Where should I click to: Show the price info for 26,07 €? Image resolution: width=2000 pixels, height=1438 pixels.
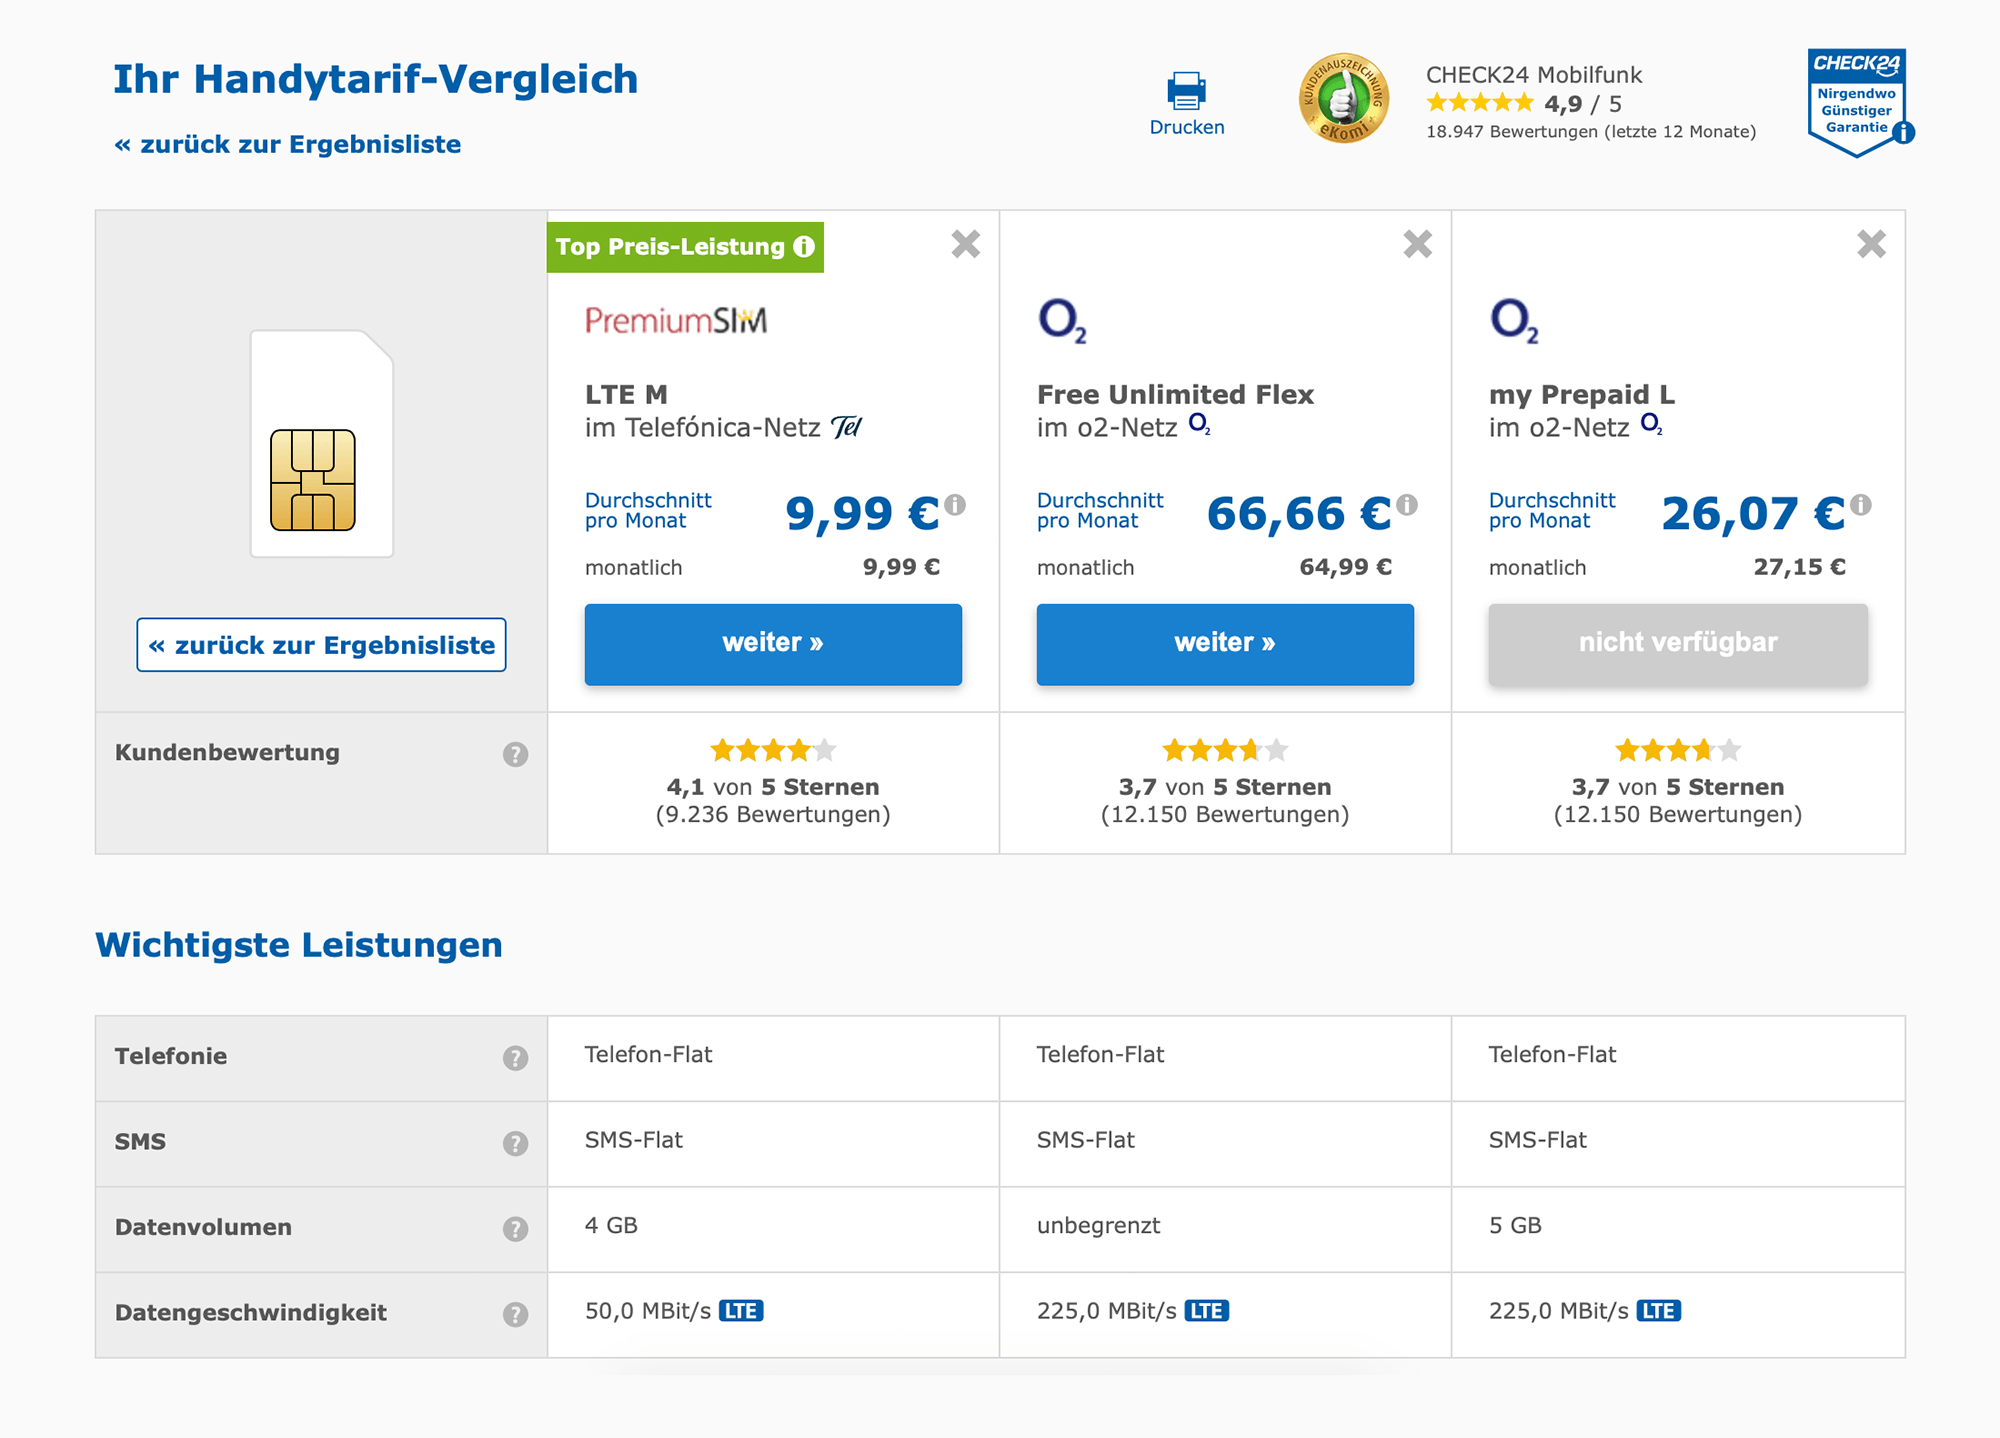pos(1860,505)
